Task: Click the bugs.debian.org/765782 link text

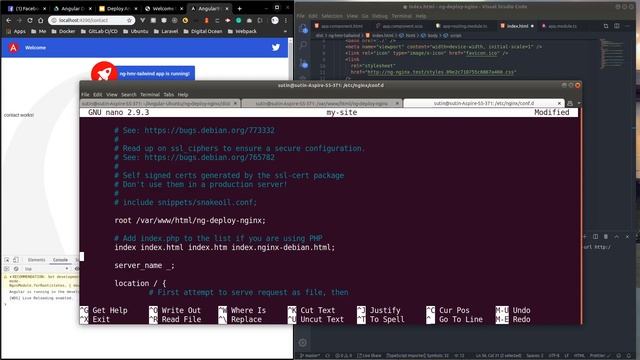Action: click(209, 158)
